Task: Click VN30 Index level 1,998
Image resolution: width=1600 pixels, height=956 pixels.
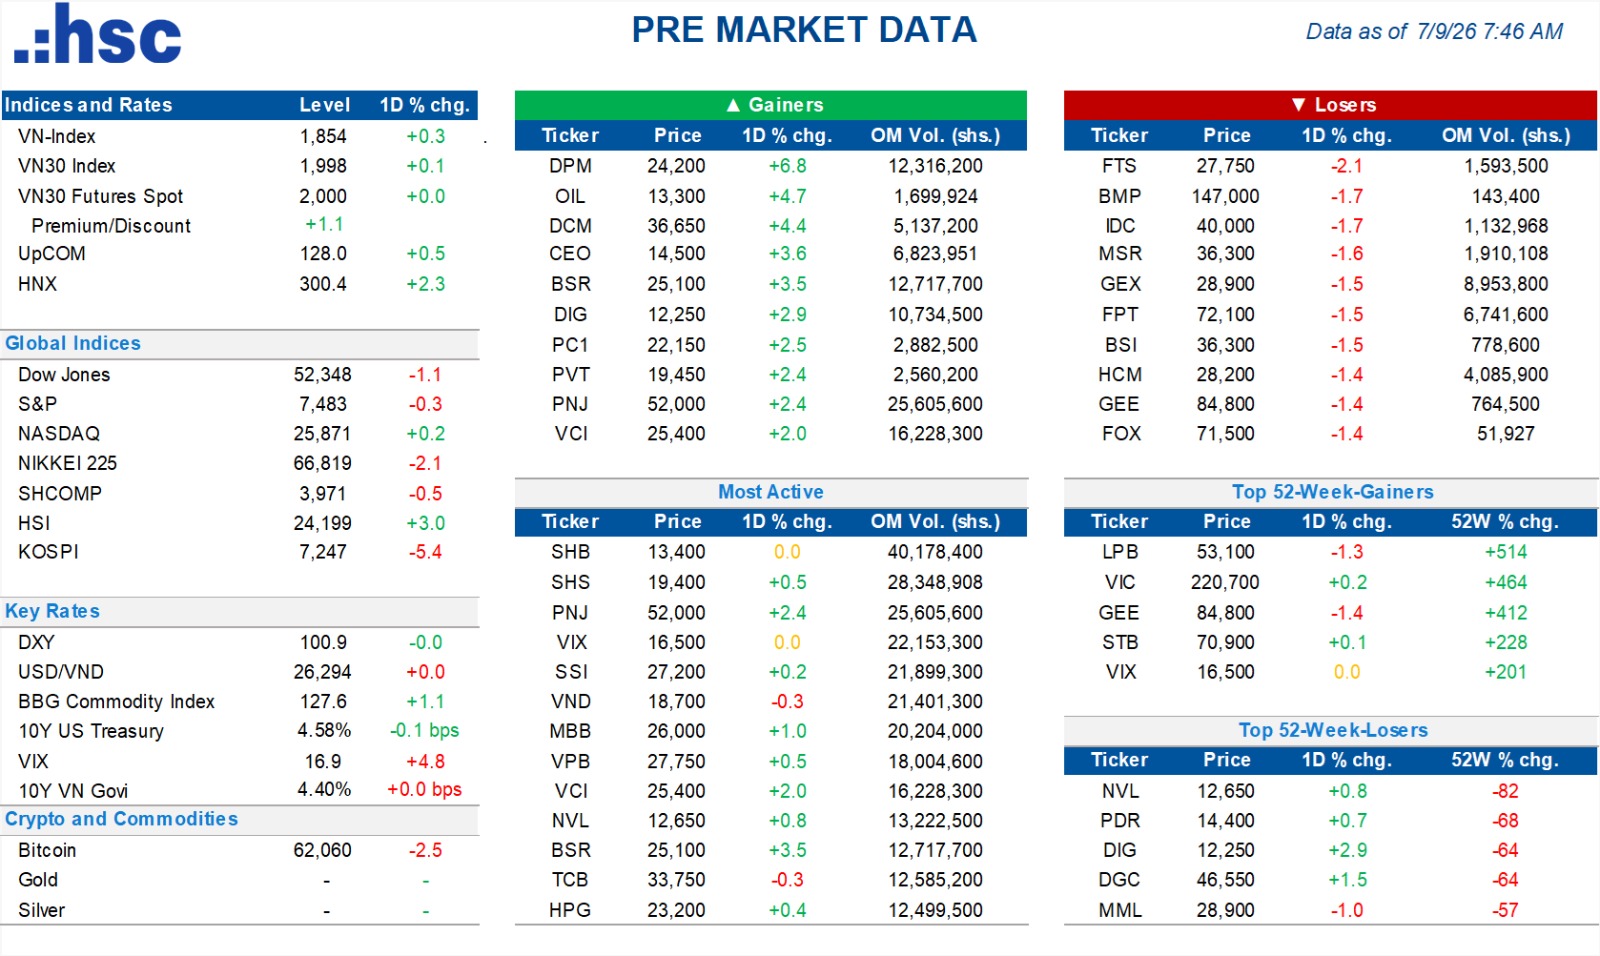Action: pos(323,166)
